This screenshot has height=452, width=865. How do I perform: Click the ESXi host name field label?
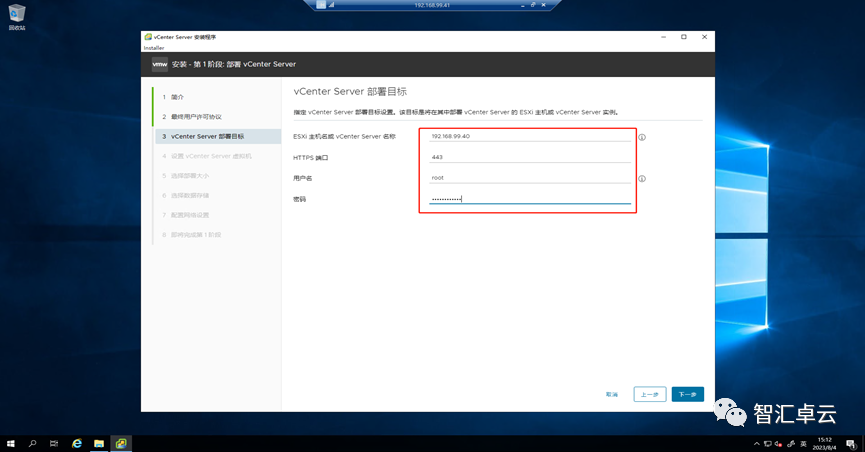click(344, 136)
